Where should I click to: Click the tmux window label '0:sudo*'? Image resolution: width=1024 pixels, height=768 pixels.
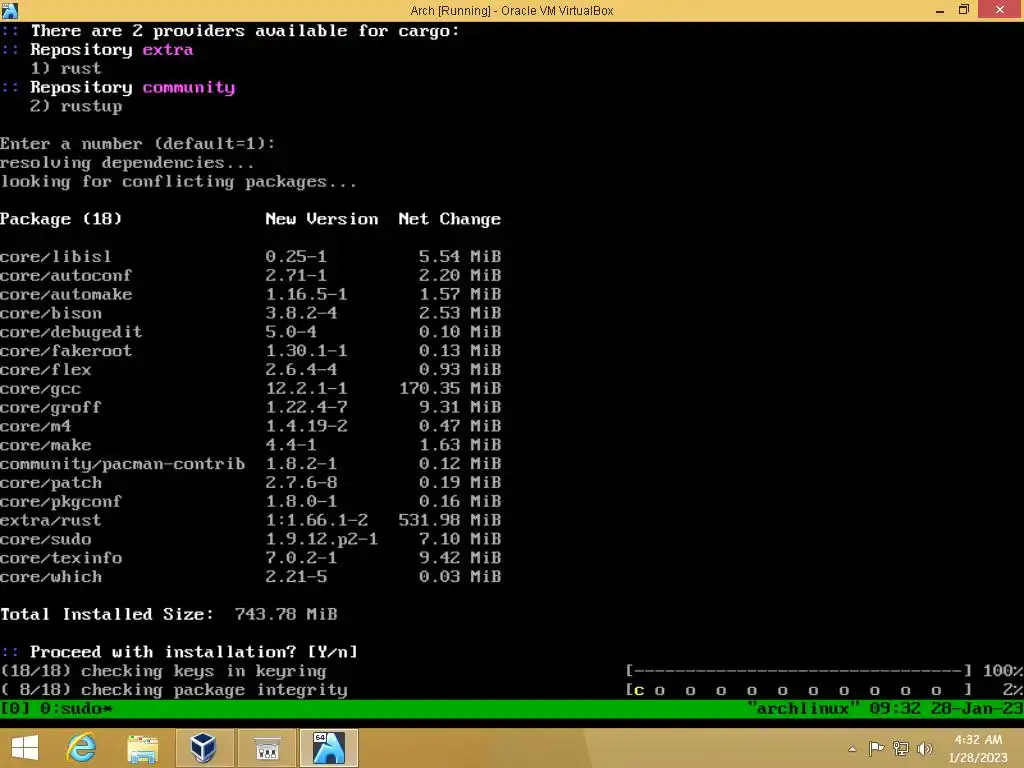[76, 709]
